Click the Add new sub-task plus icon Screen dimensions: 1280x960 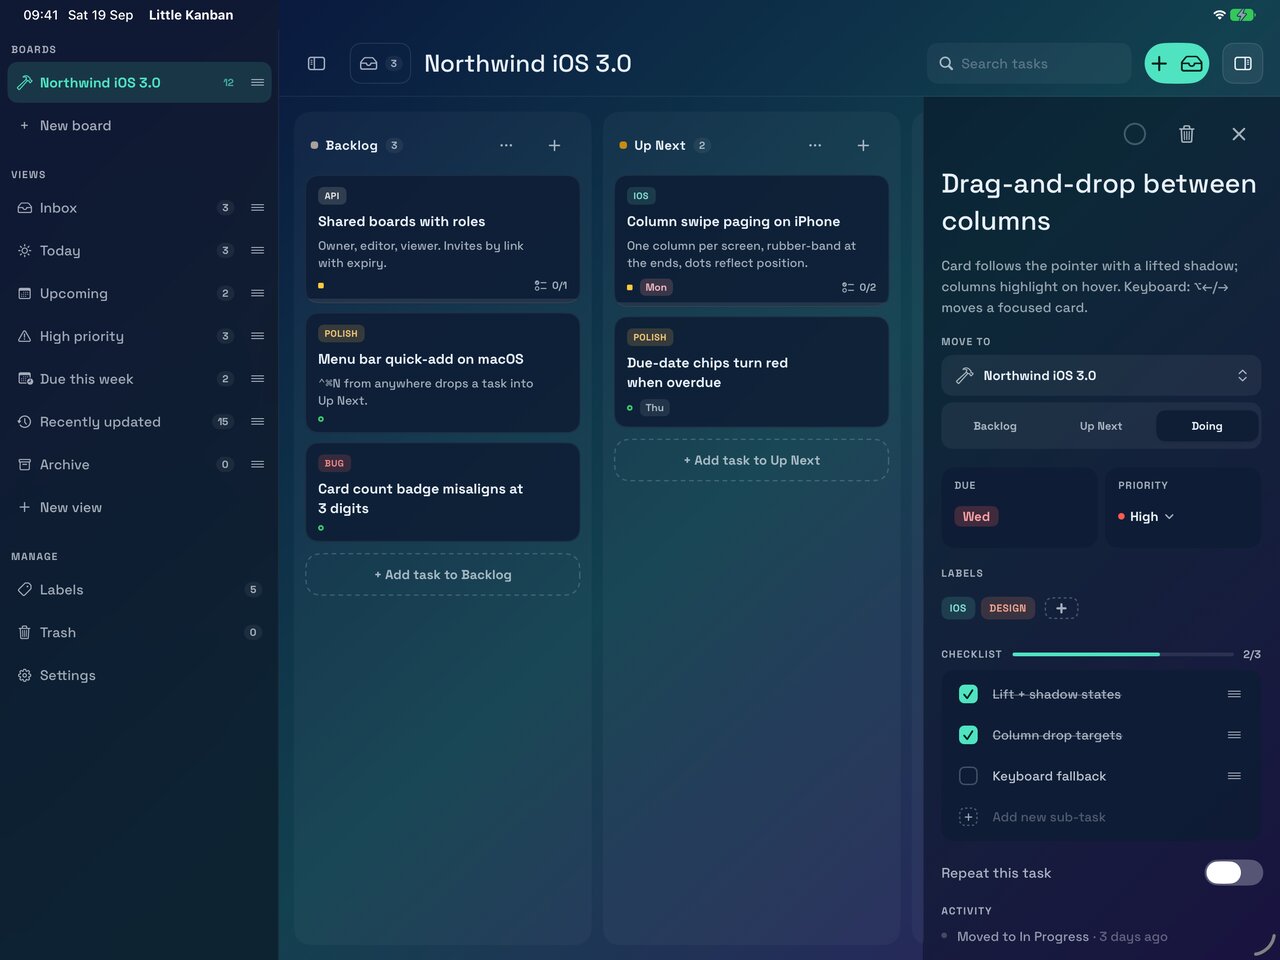(968, 817)
